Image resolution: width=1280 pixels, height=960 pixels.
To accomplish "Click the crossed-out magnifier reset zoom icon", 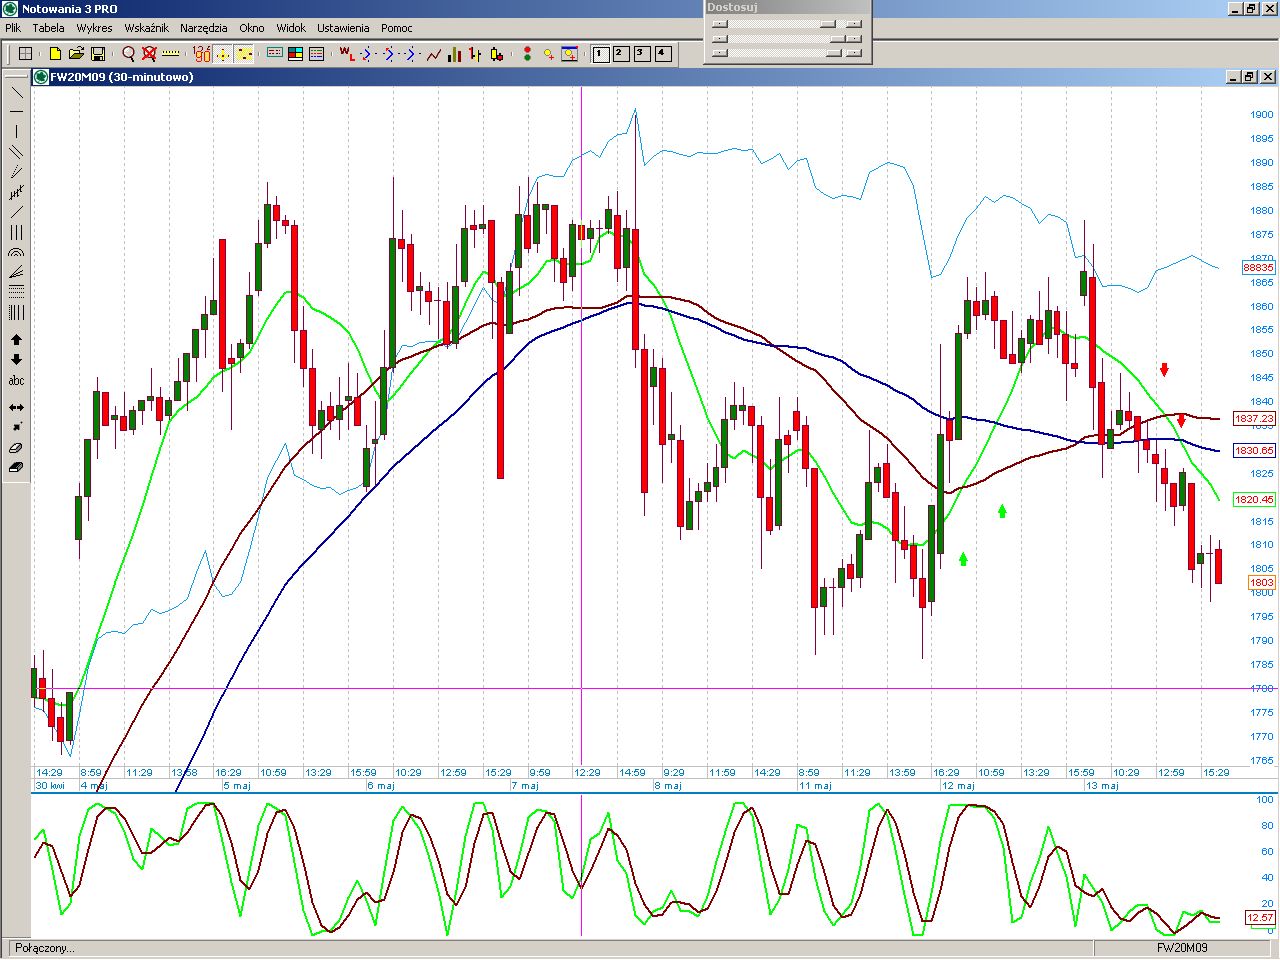I will 149,54.
